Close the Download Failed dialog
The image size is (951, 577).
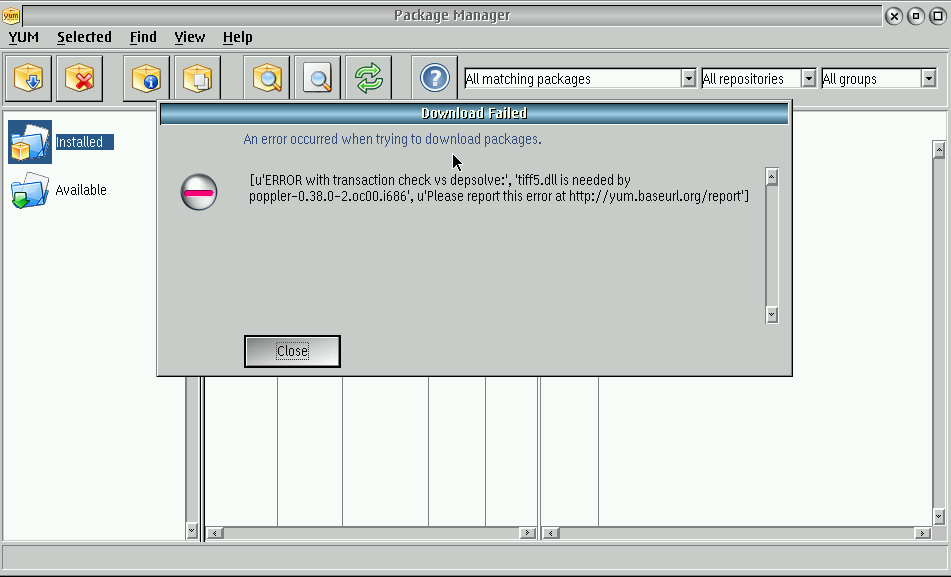click(x=291, y=351)
